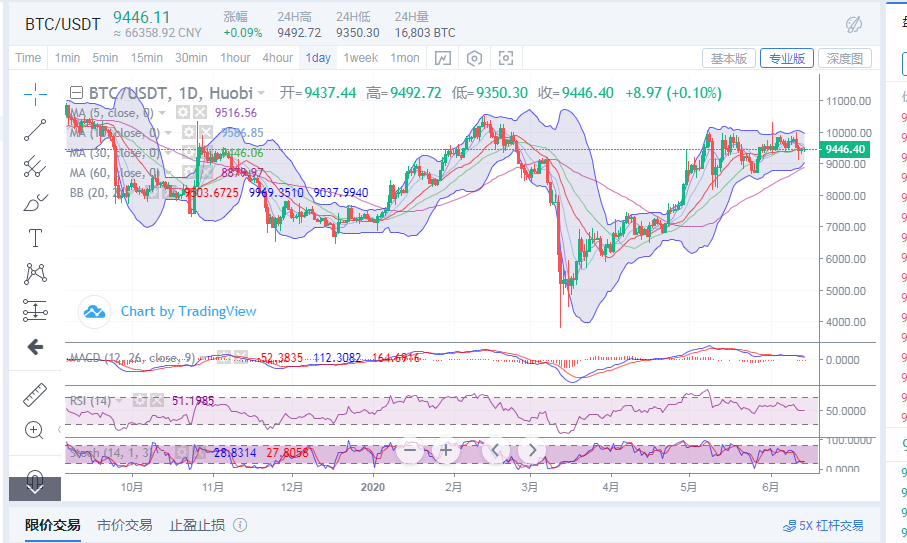Image resolution: width=907 pixels, height=543 pixels.
Task: Select the ruler measure tool
Action: coord(35,394)
